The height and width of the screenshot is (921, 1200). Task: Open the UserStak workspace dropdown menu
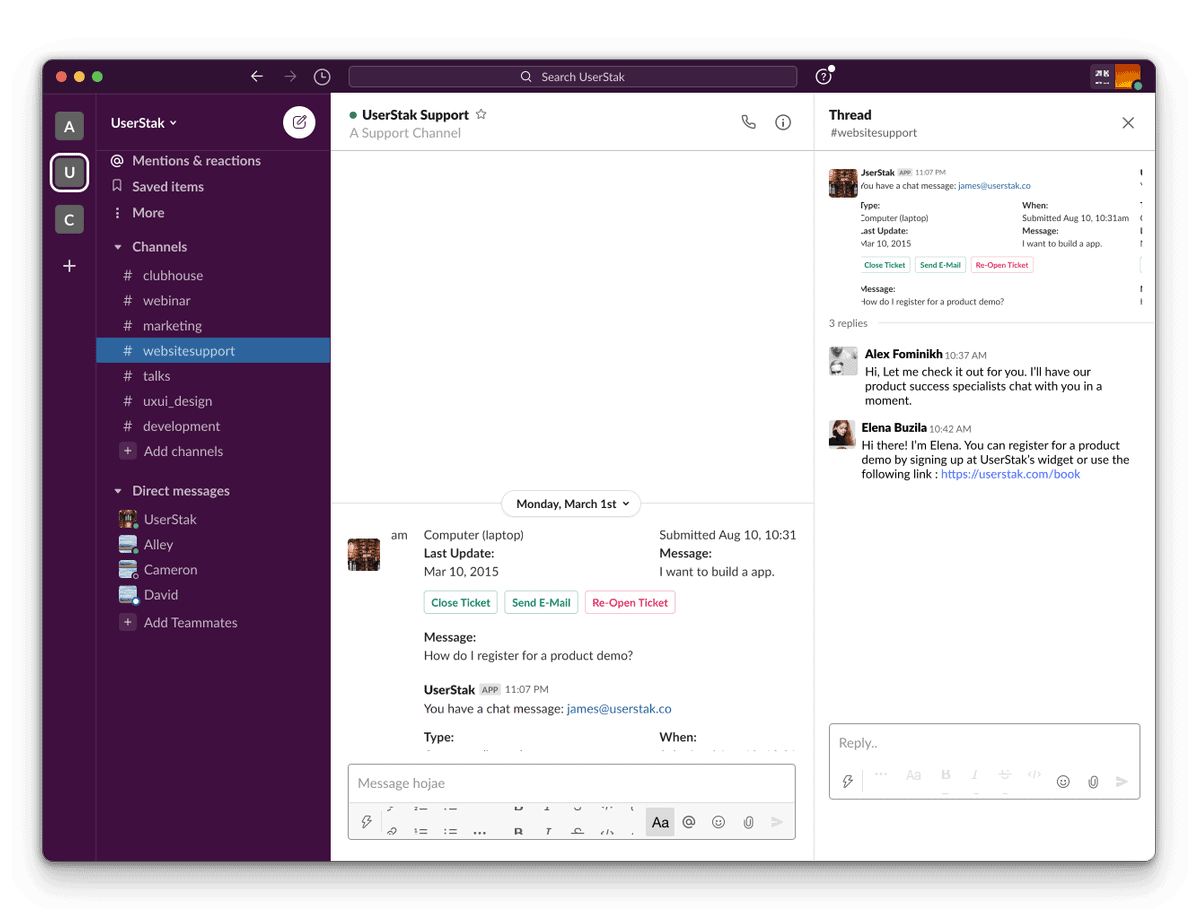click(144, 123)
